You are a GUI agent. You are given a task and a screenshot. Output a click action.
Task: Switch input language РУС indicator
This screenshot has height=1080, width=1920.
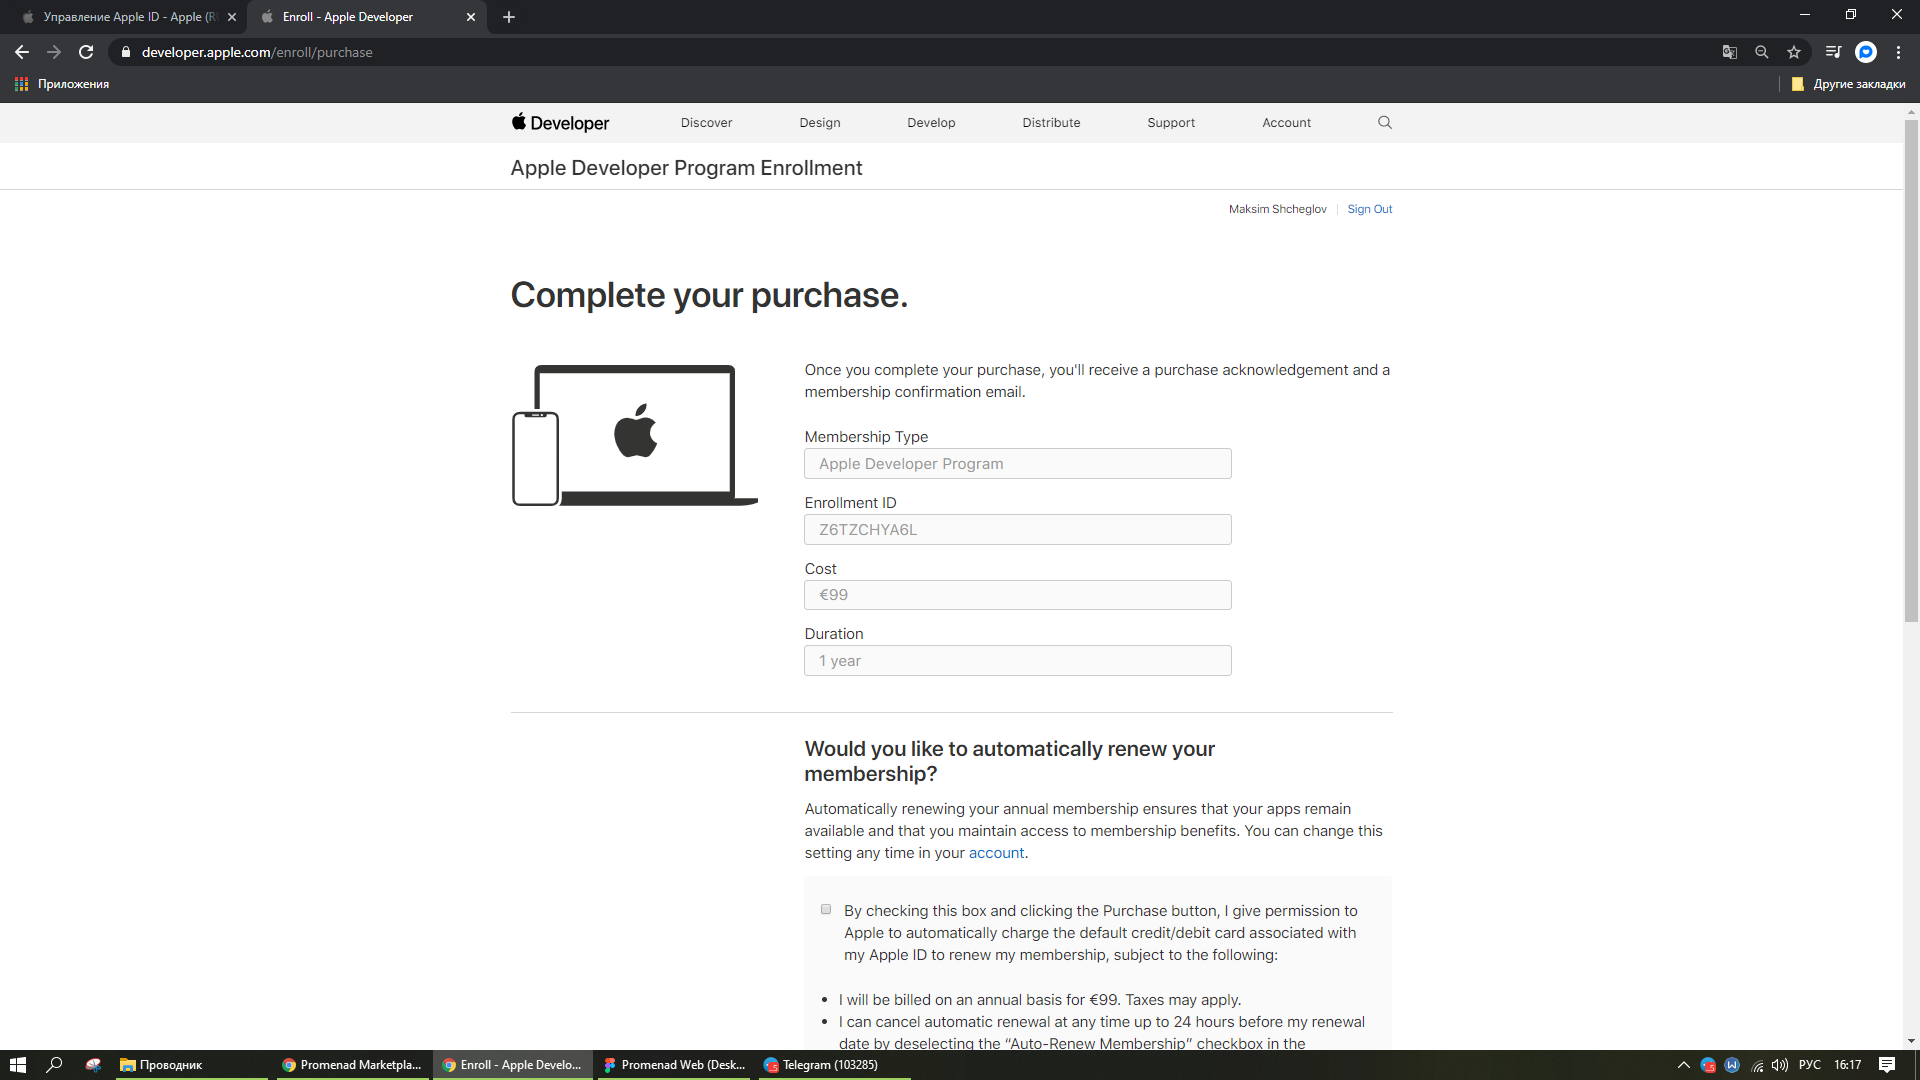point(1810,1065)
